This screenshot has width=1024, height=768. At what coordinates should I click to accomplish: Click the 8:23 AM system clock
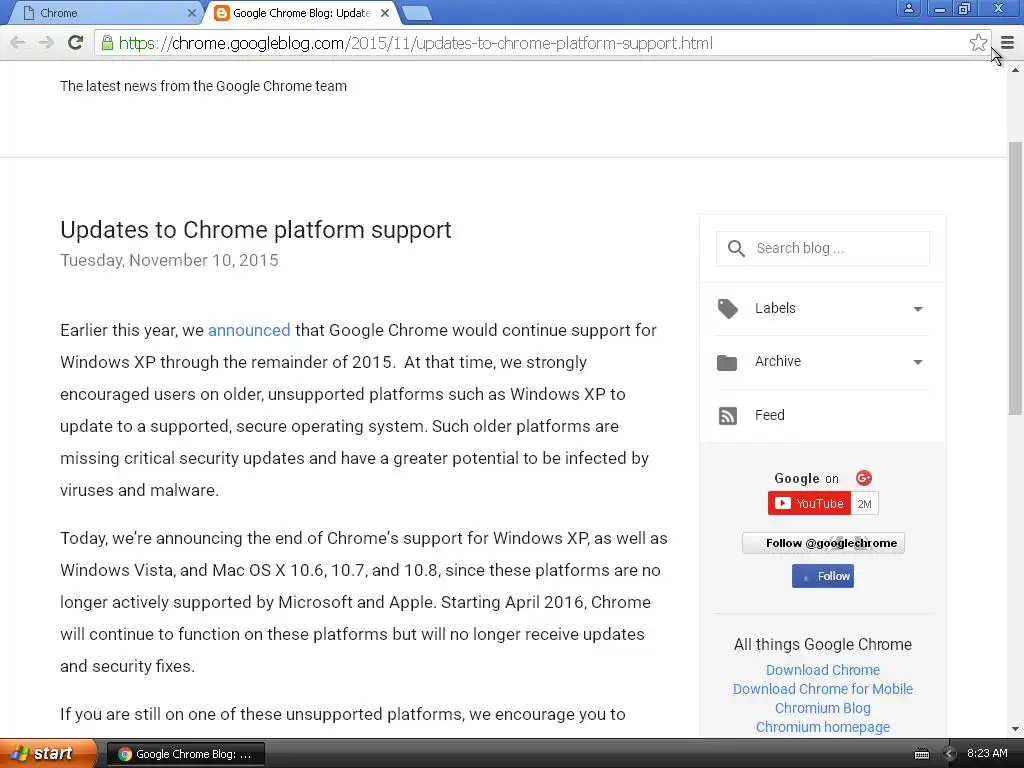click(987, 754)
